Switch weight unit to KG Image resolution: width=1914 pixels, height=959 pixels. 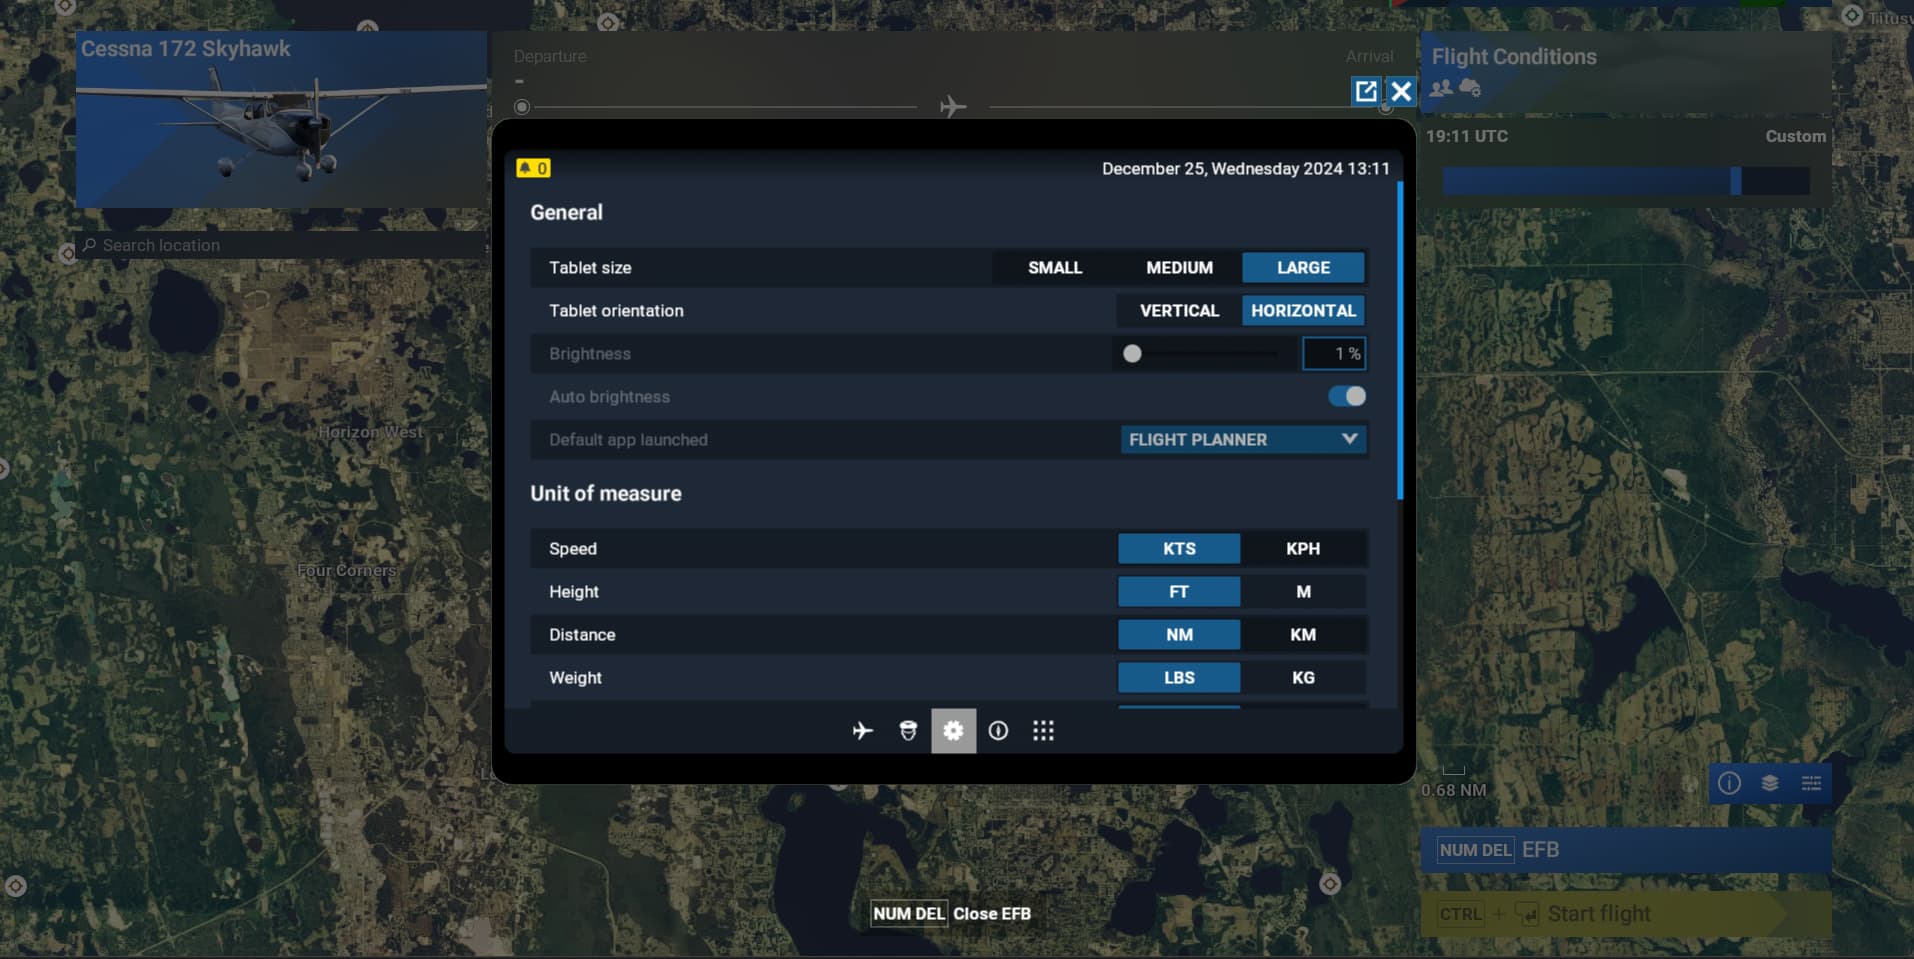click(x=1302, y=678)
